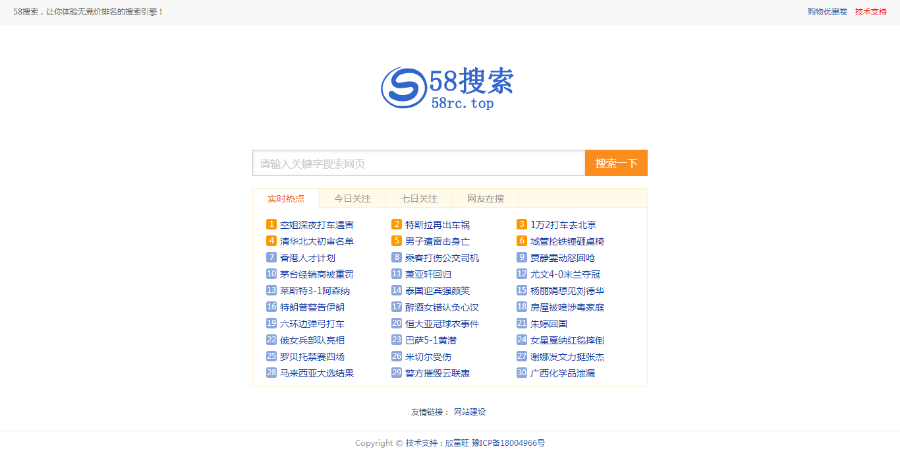
Task: Open the 广西化学品泄漏 topic
Action: click(x=562, y=373)
